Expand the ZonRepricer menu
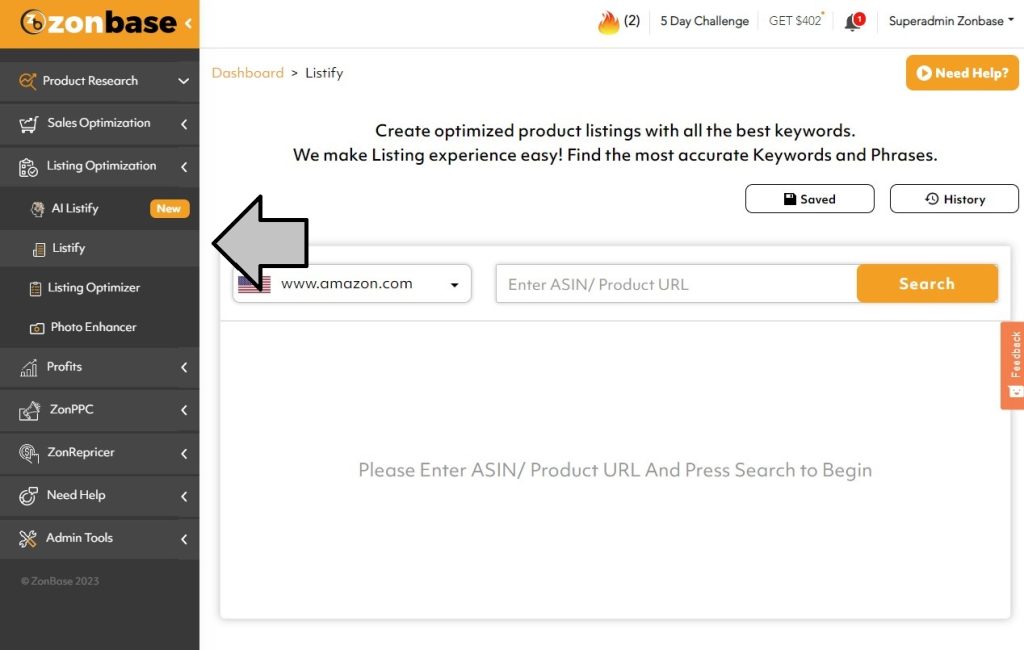This screenshot has width=1024, height=650. 184,453
